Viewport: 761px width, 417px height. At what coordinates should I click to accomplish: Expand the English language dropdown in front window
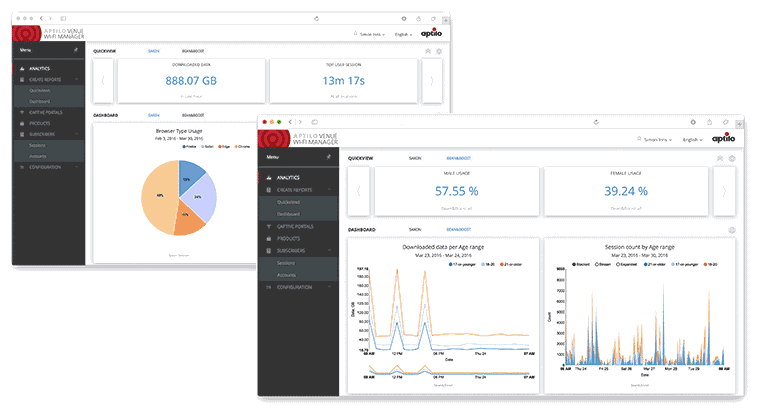pyautogui.click(x=691, y=139)
